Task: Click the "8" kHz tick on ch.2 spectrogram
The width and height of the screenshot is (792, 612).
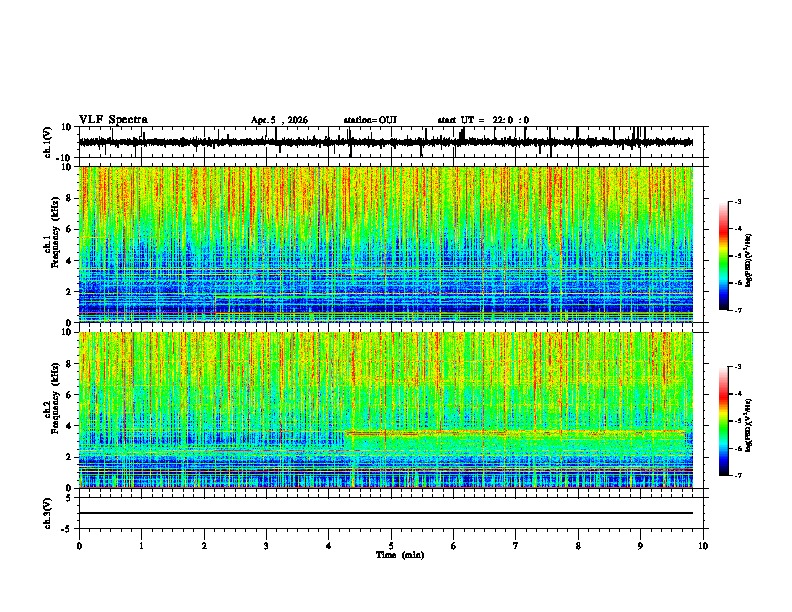Action: (69, 364)
